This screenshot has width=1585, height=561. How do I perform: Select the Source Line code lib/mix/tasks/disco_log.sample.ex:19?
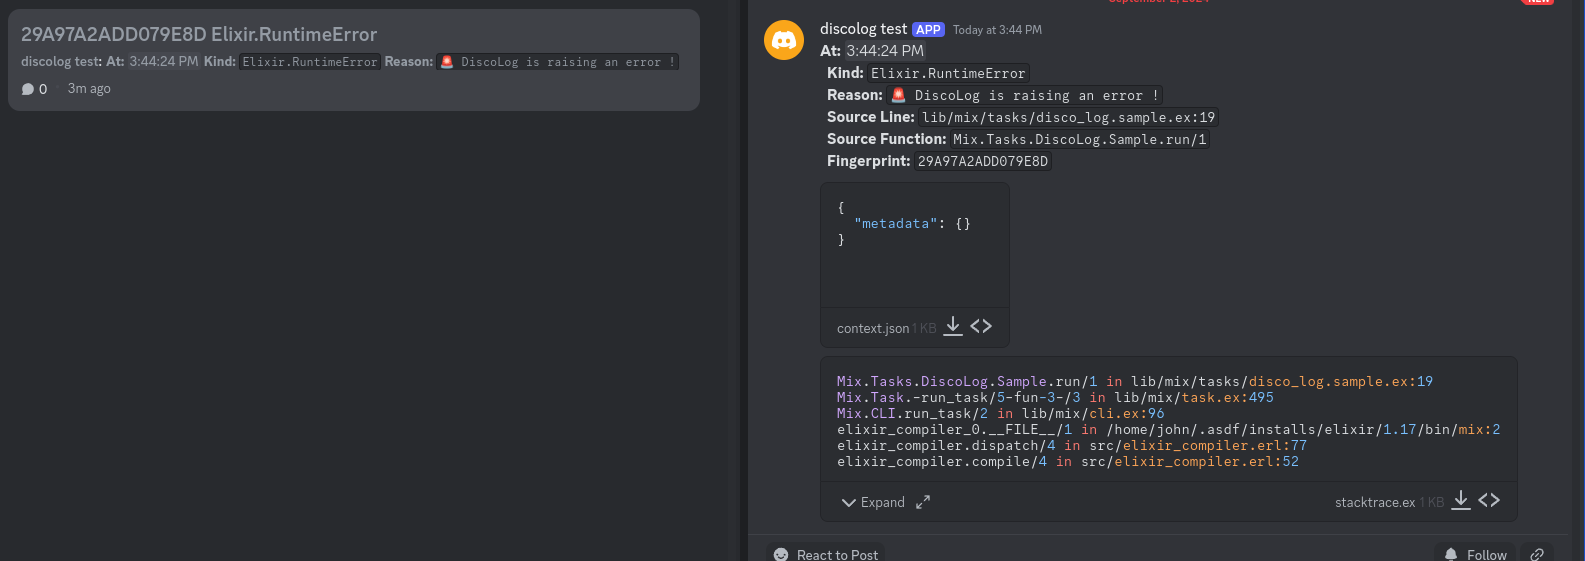tap(1068, 117)
